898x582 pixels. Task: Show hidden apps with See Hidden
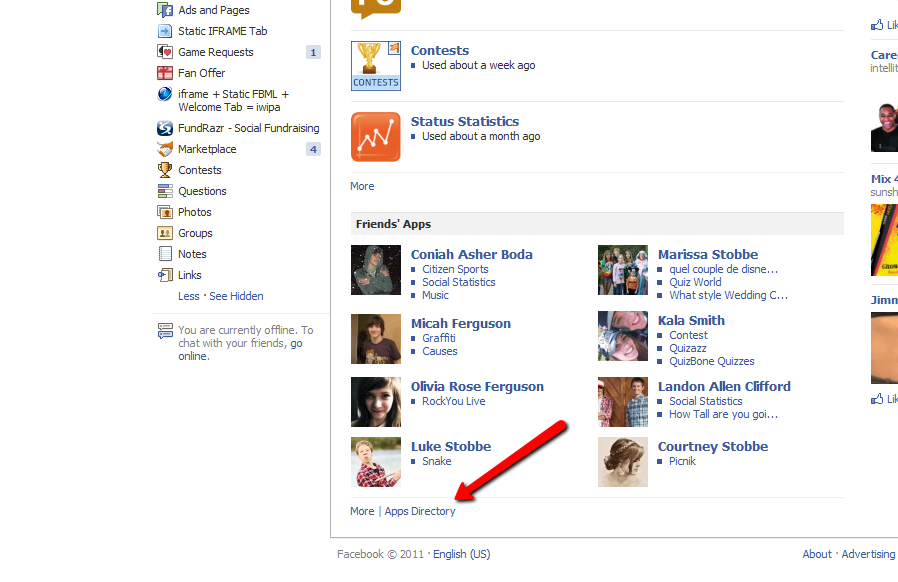(x=236, y=296)
